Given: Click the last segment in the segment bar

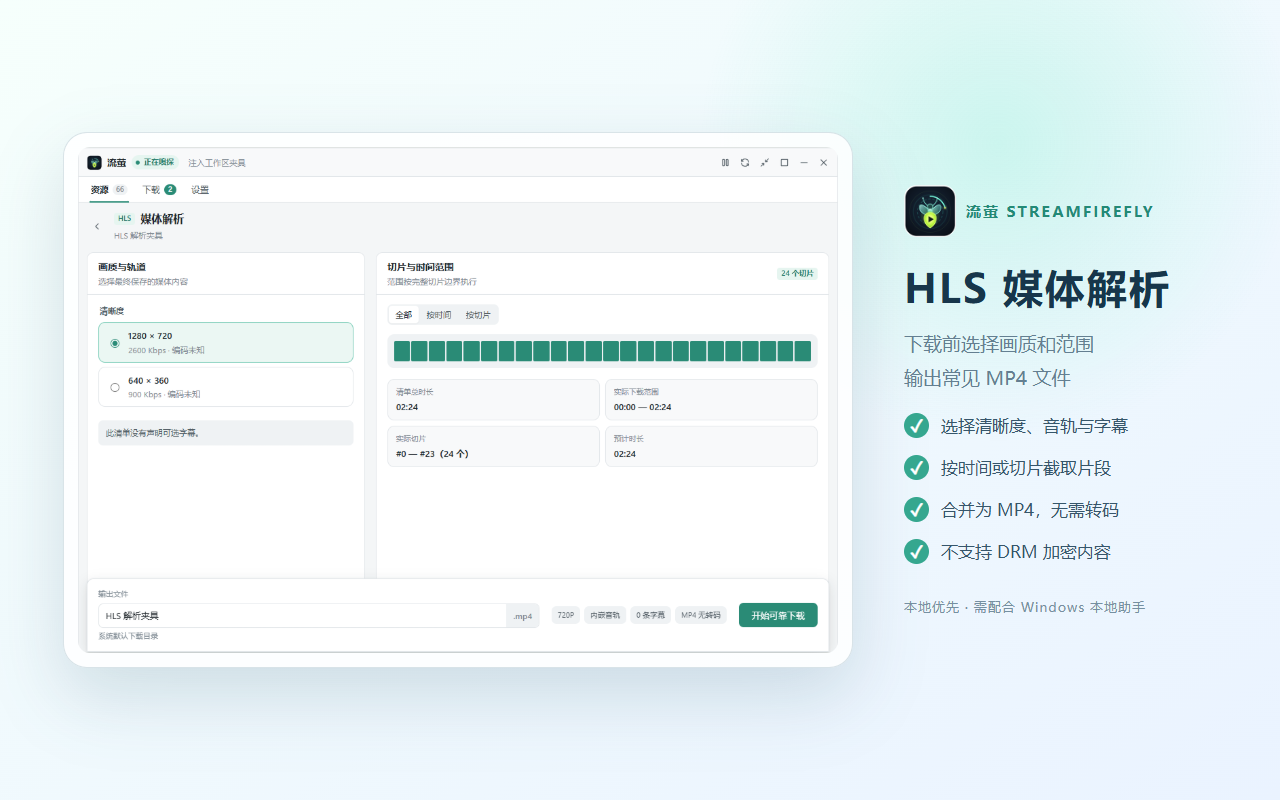Looking at the screenshot, I should point(802,351).
